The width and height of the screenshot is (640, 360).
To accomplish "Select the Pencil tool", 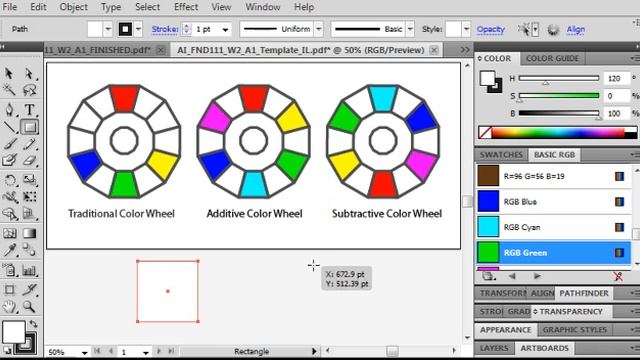I will (x=29, y=144).
